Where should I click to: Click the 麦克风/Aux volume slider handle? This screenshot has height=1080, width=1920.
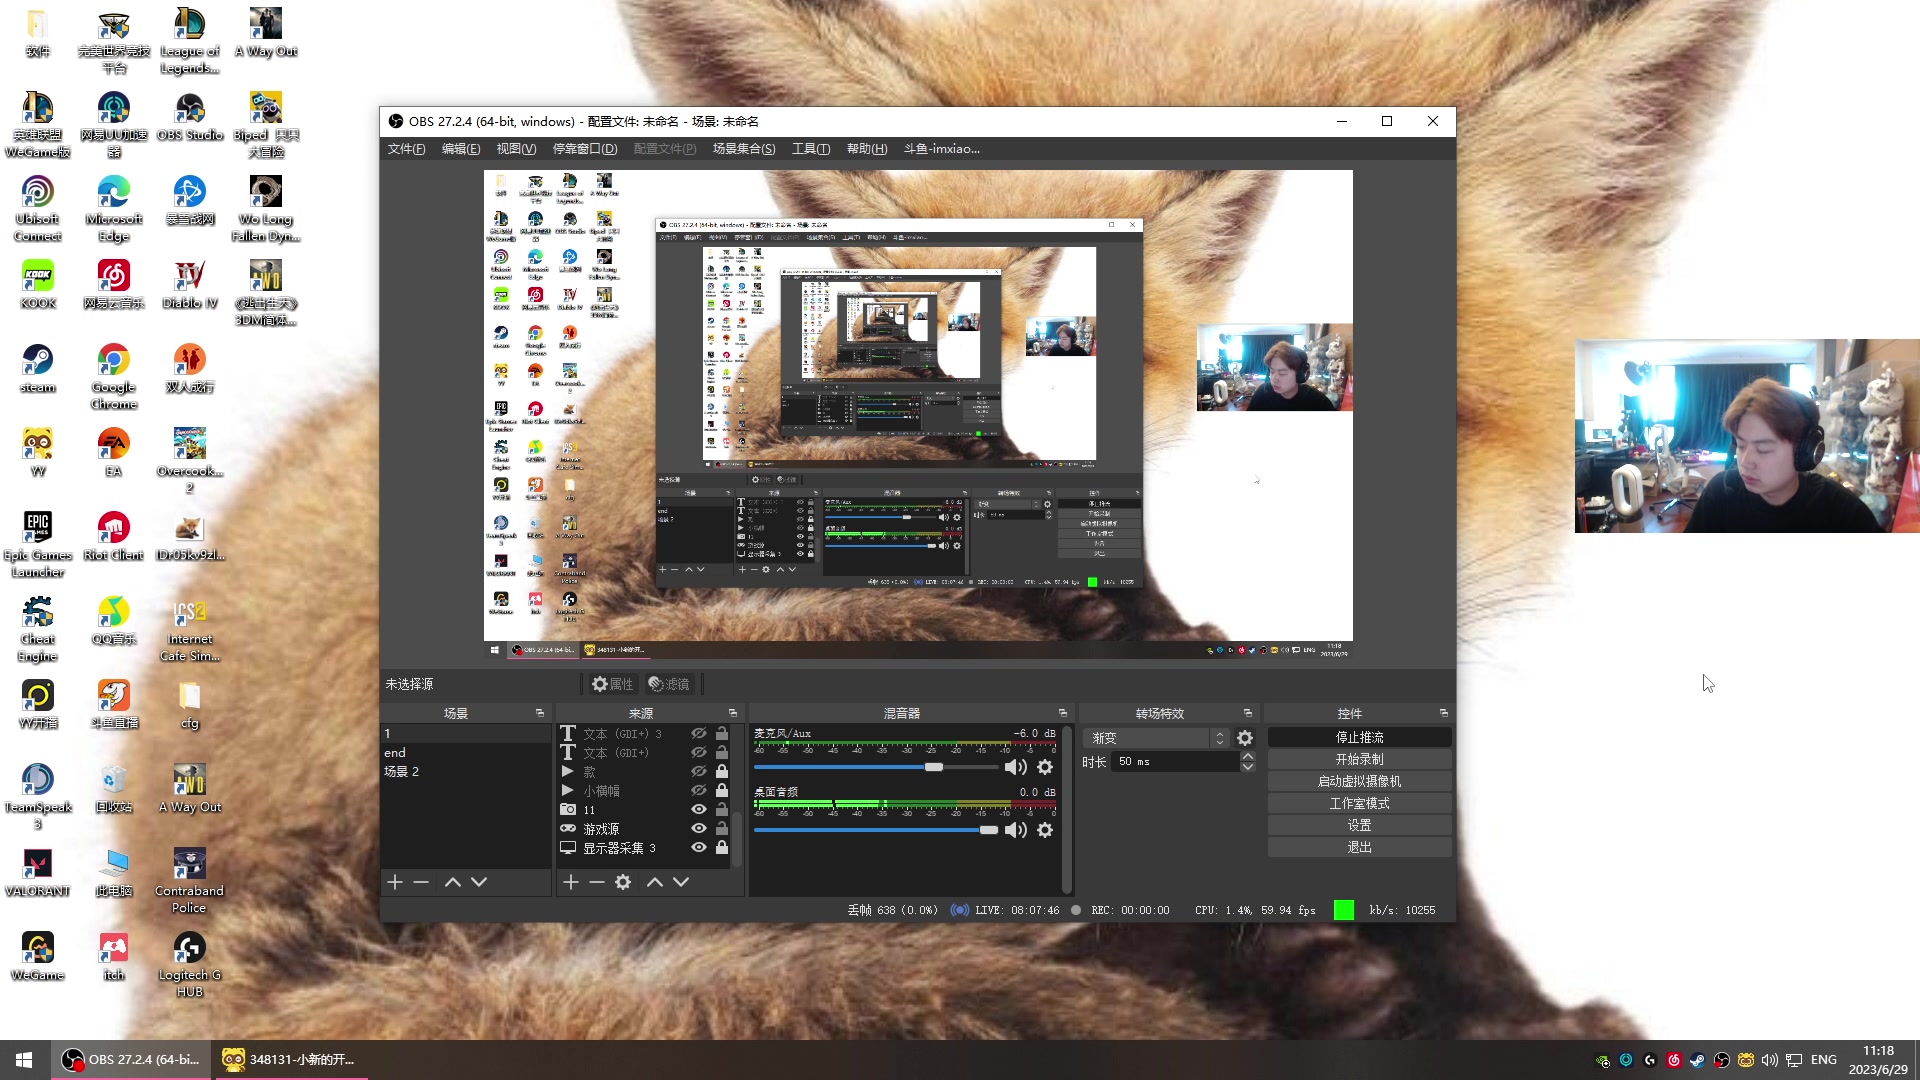[x=934, y=767]
